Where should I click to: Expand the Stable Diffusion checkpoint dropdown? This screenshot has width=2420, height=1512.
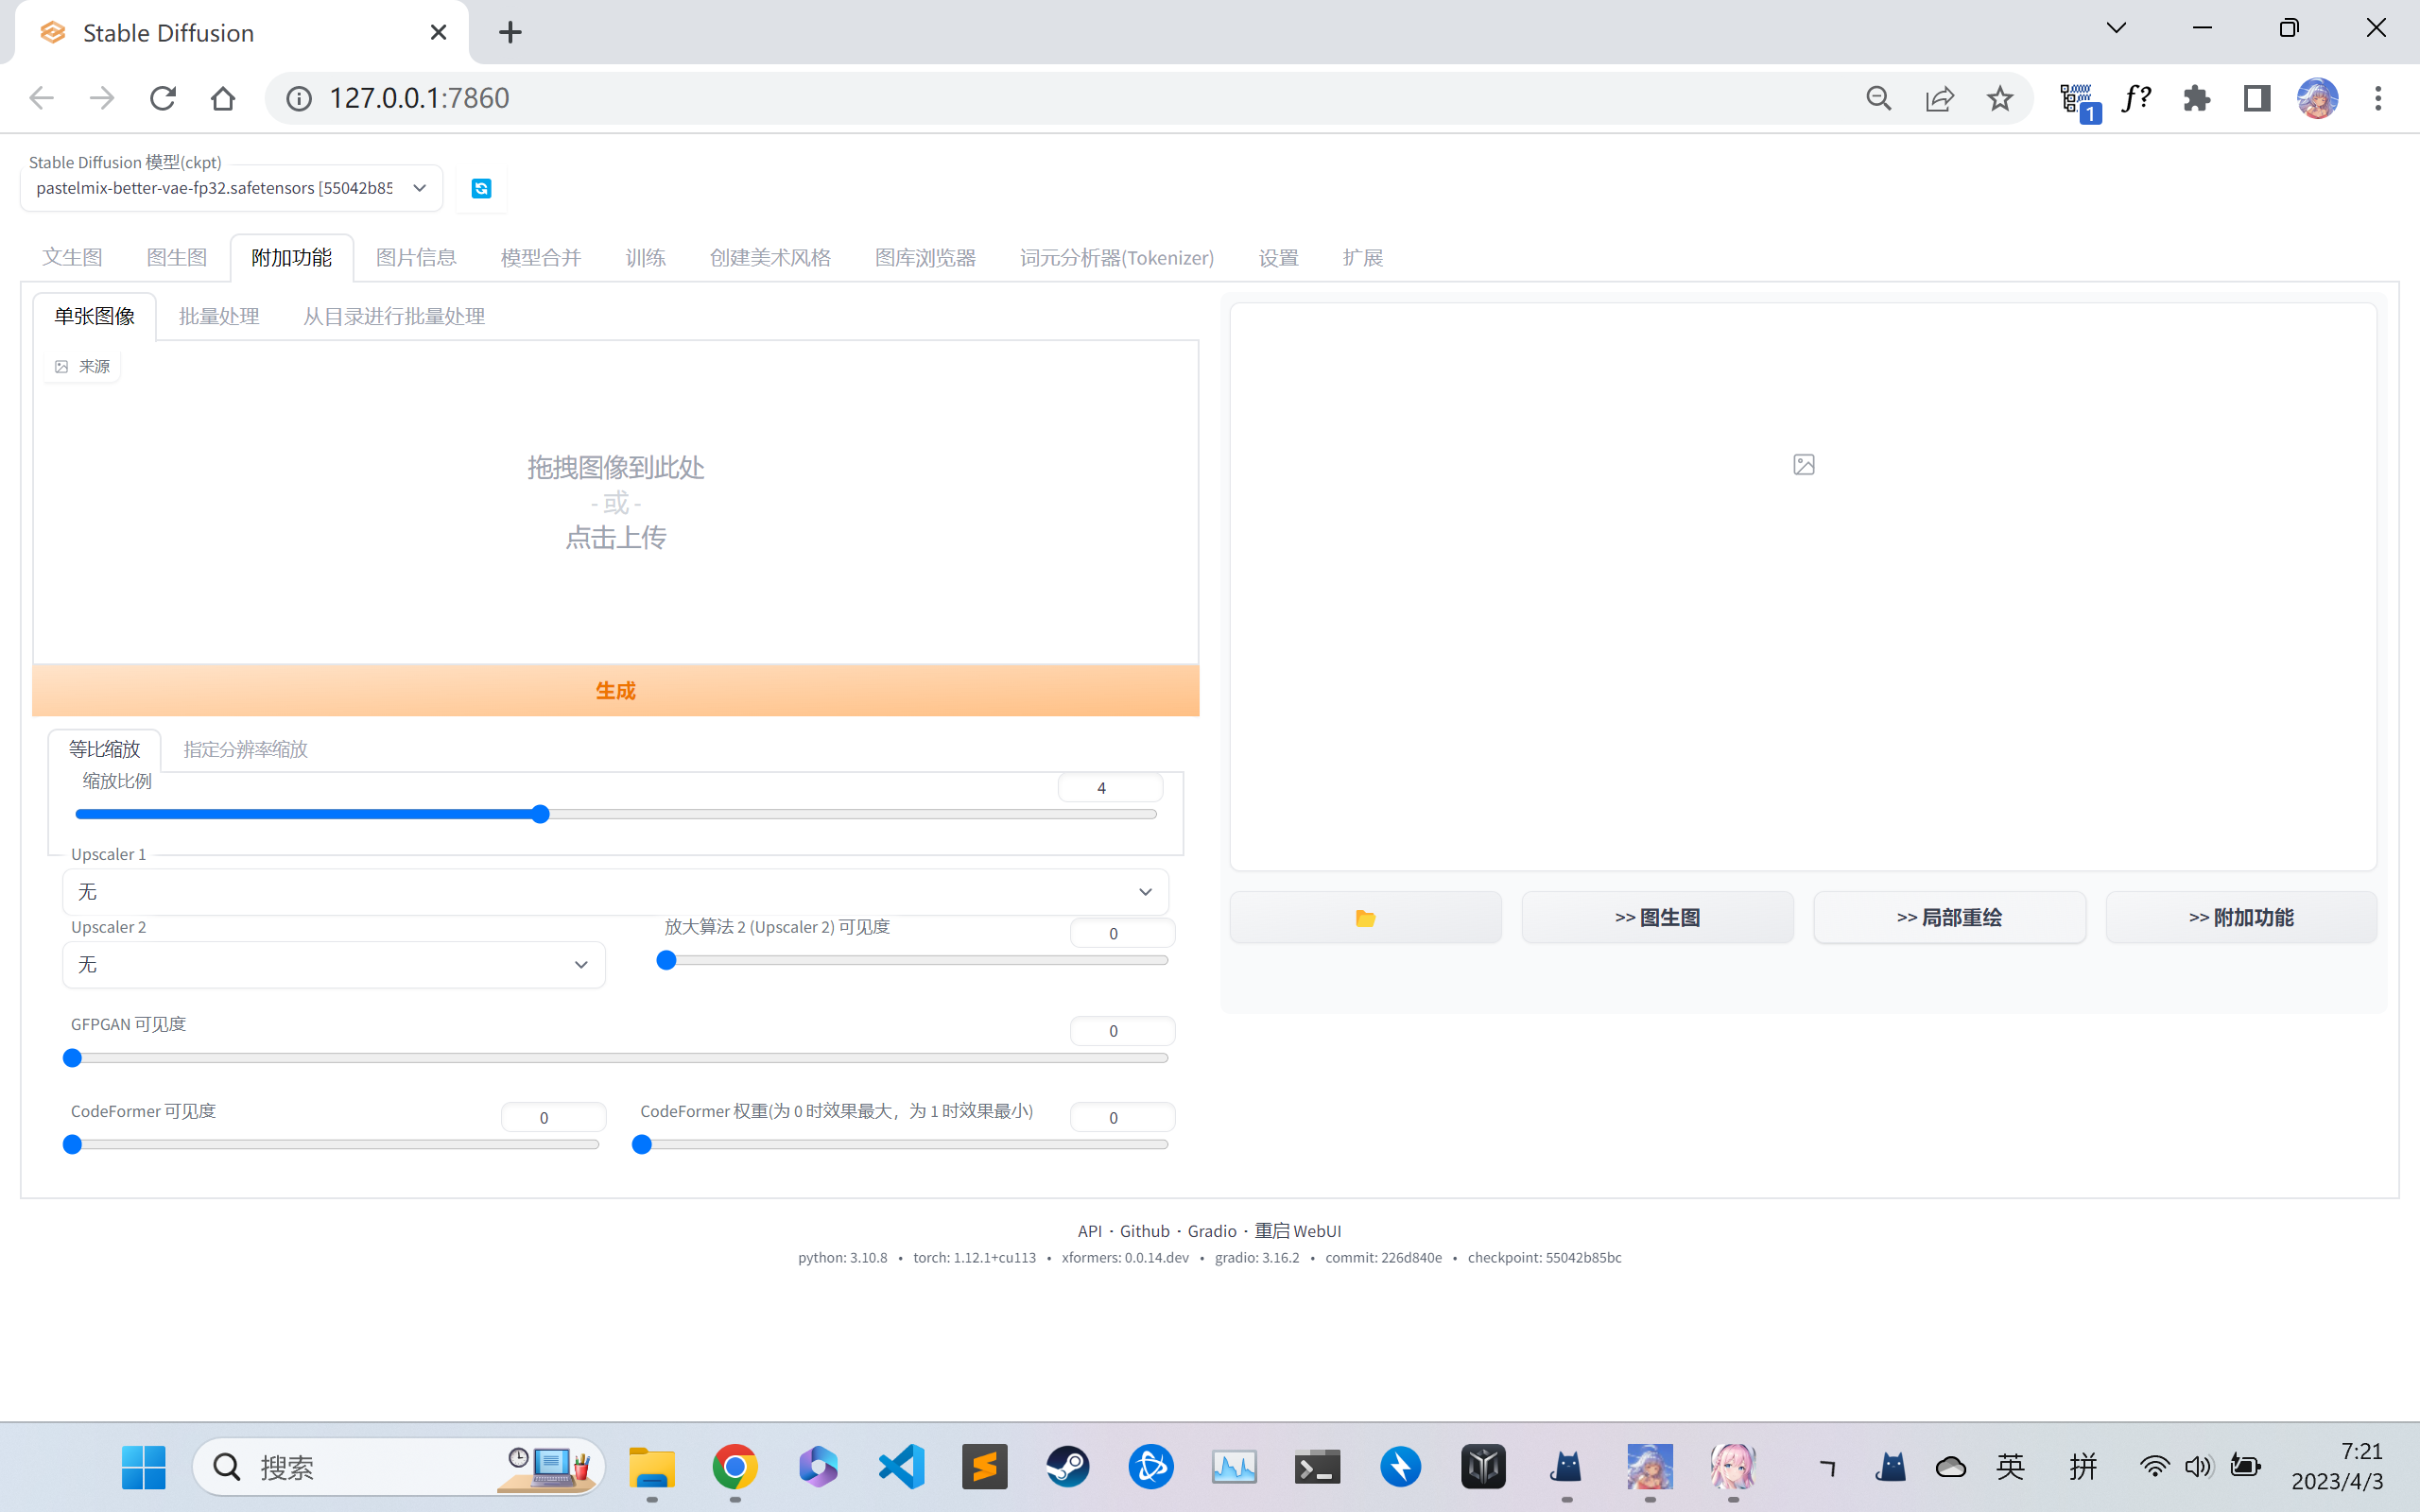pos(420,188)
